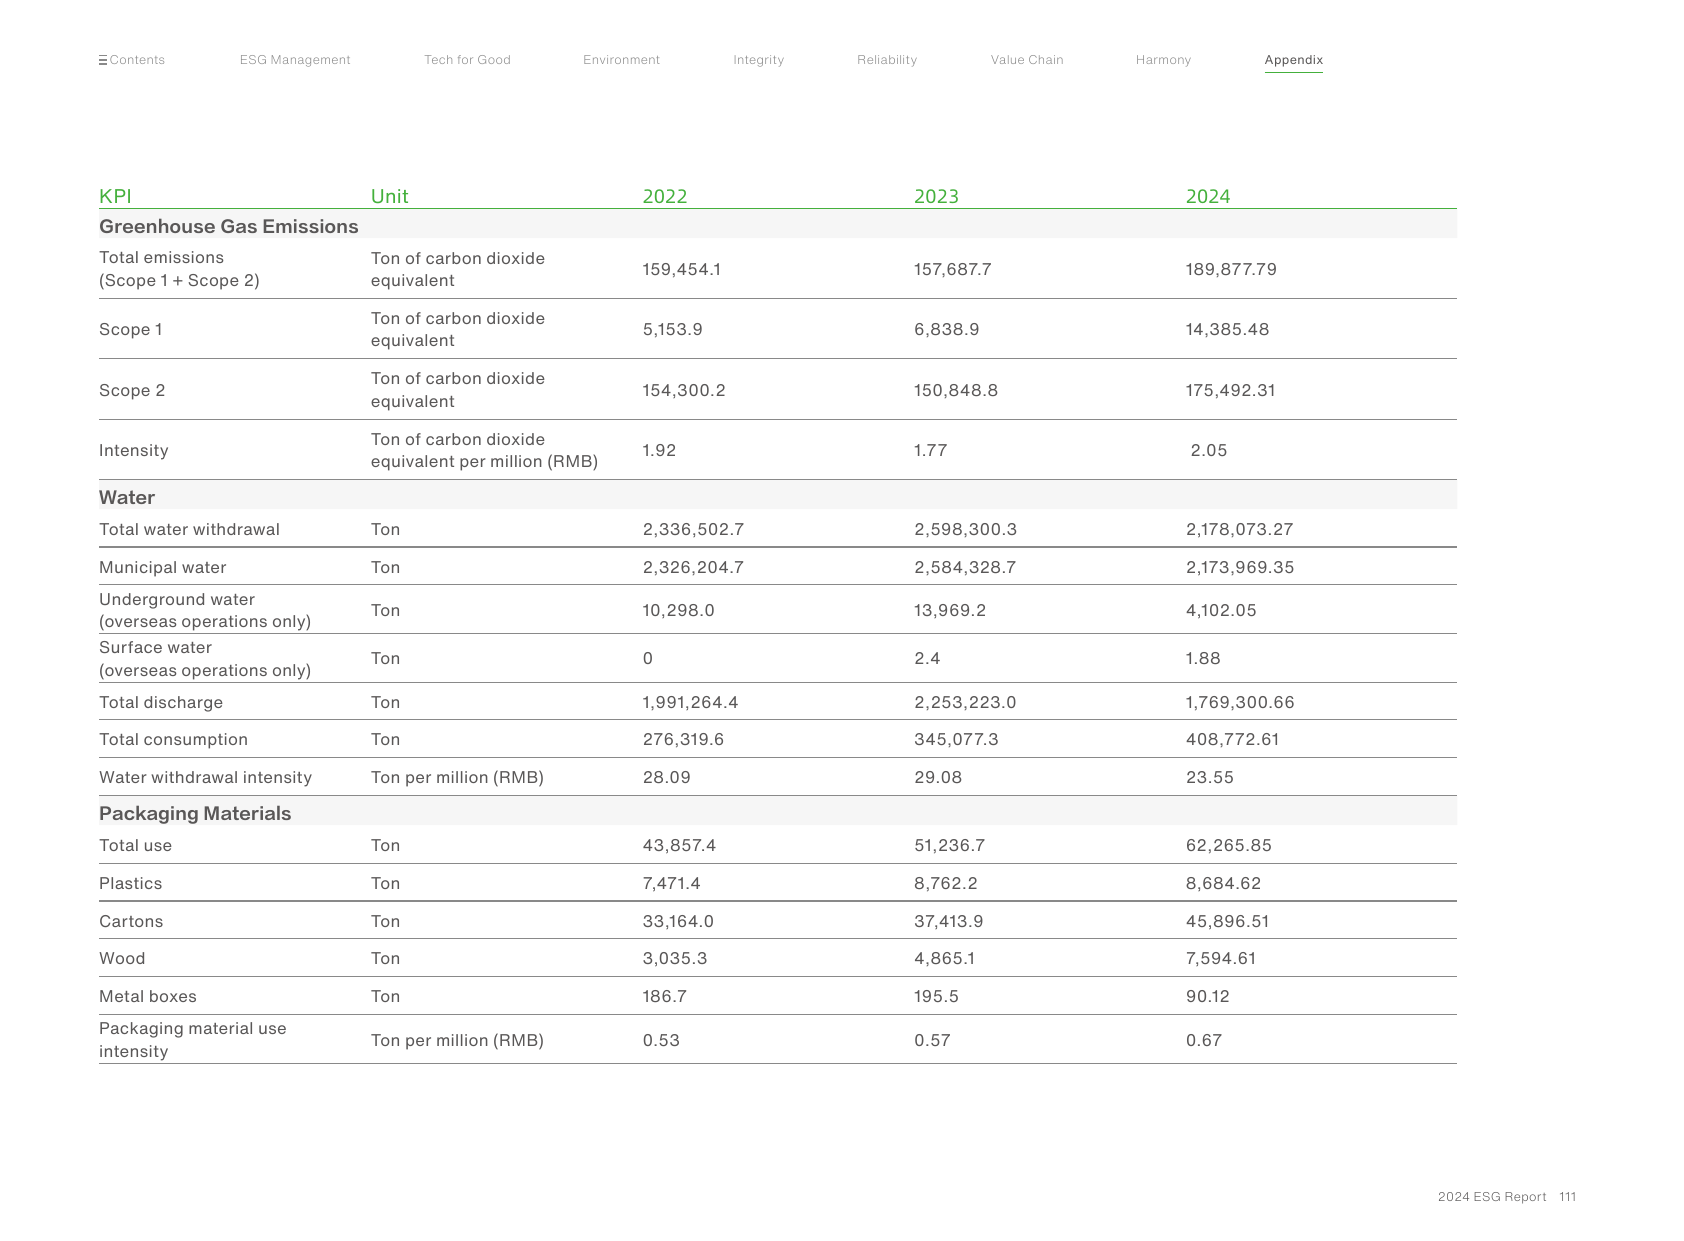The image size is (1684, 1241).
Task: Click the Wood row label
Action: [122, 958]
